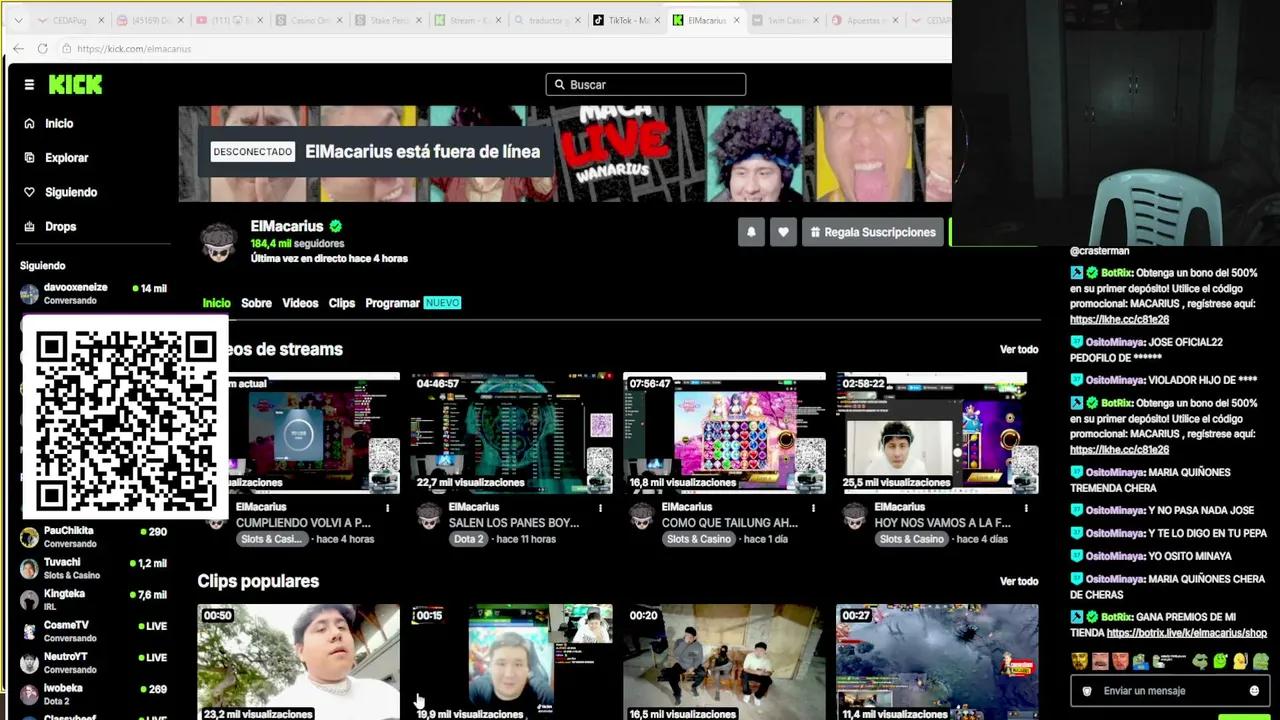The image size is (1280, 720).
Task: Play the 00:50 popular clip
Action: [x=298, y=662]
